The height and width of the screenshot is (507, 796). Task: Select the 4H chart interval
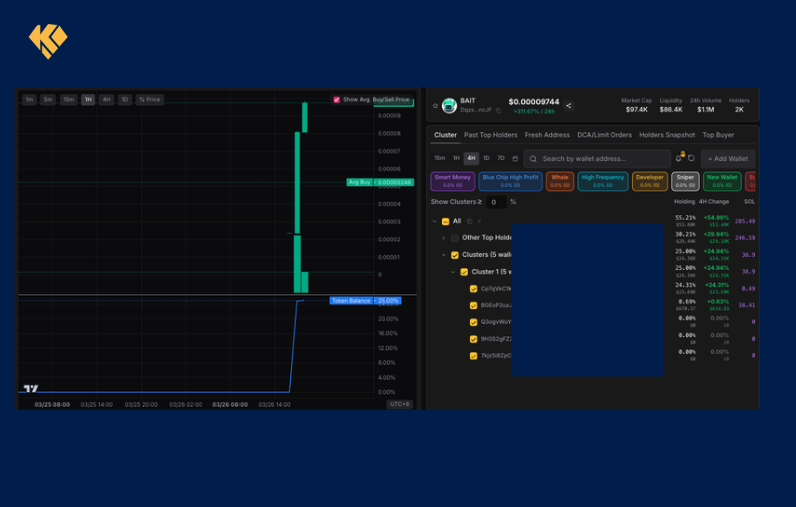point(107,99)
